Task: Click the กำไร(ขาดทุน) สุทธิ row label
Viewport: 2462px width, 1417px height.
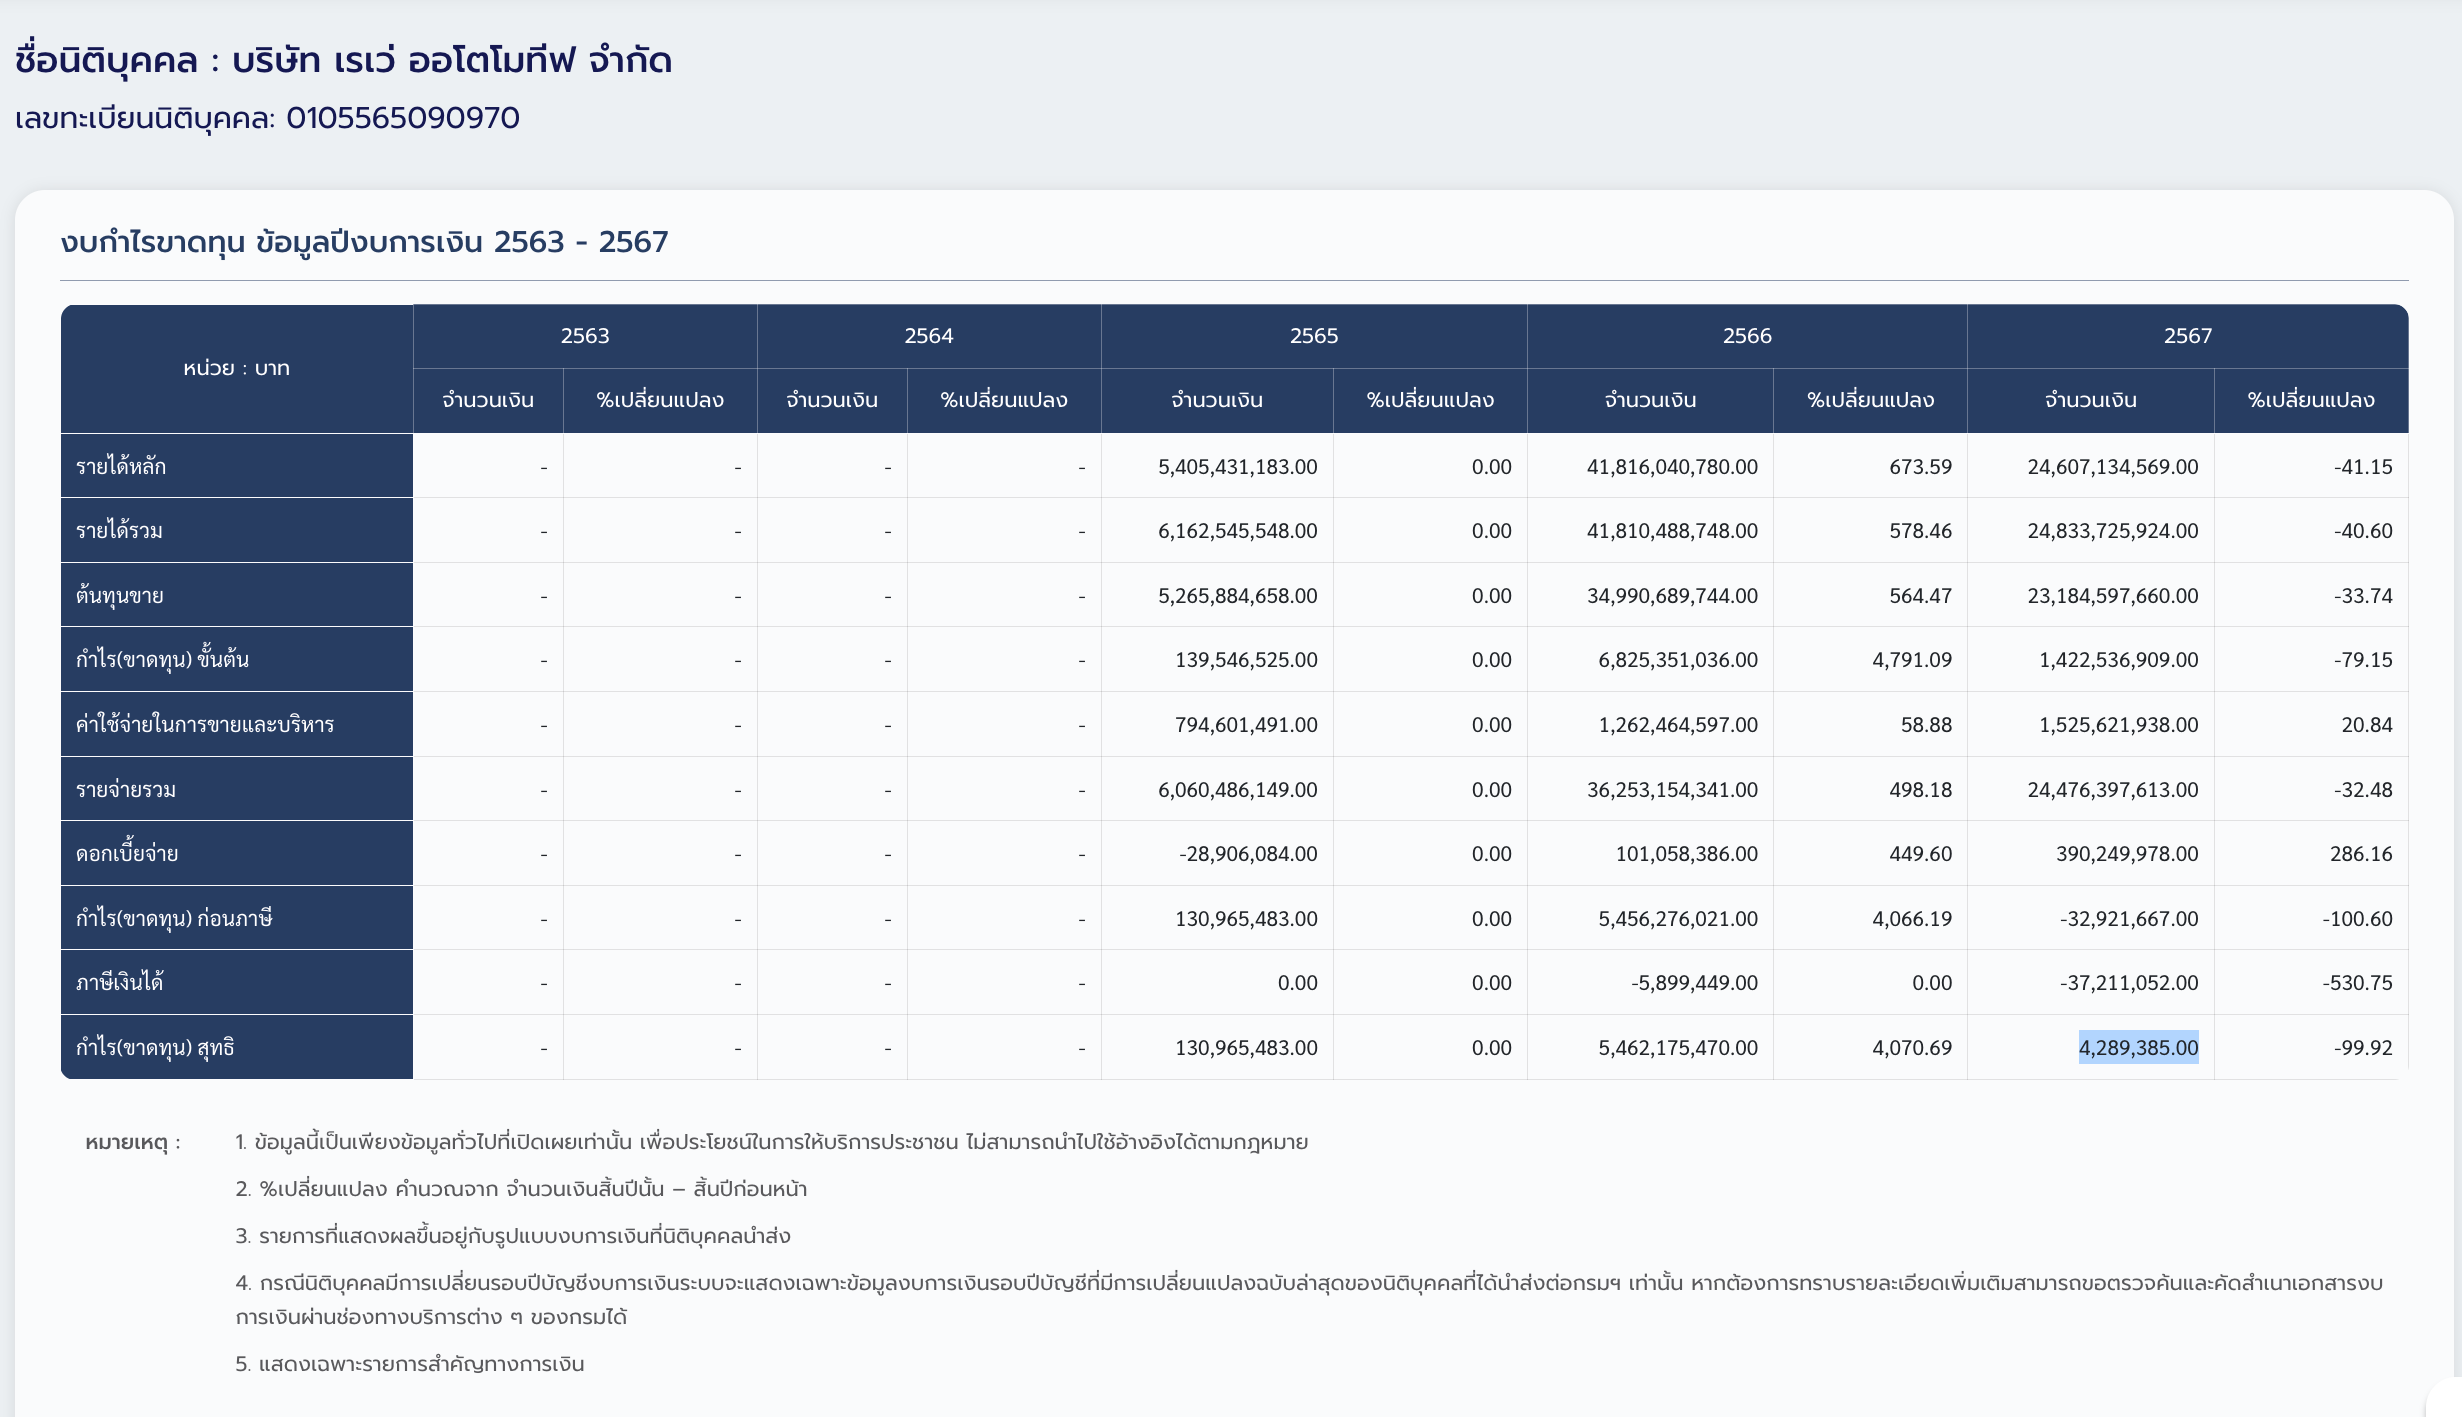Action: [155, 1047]
